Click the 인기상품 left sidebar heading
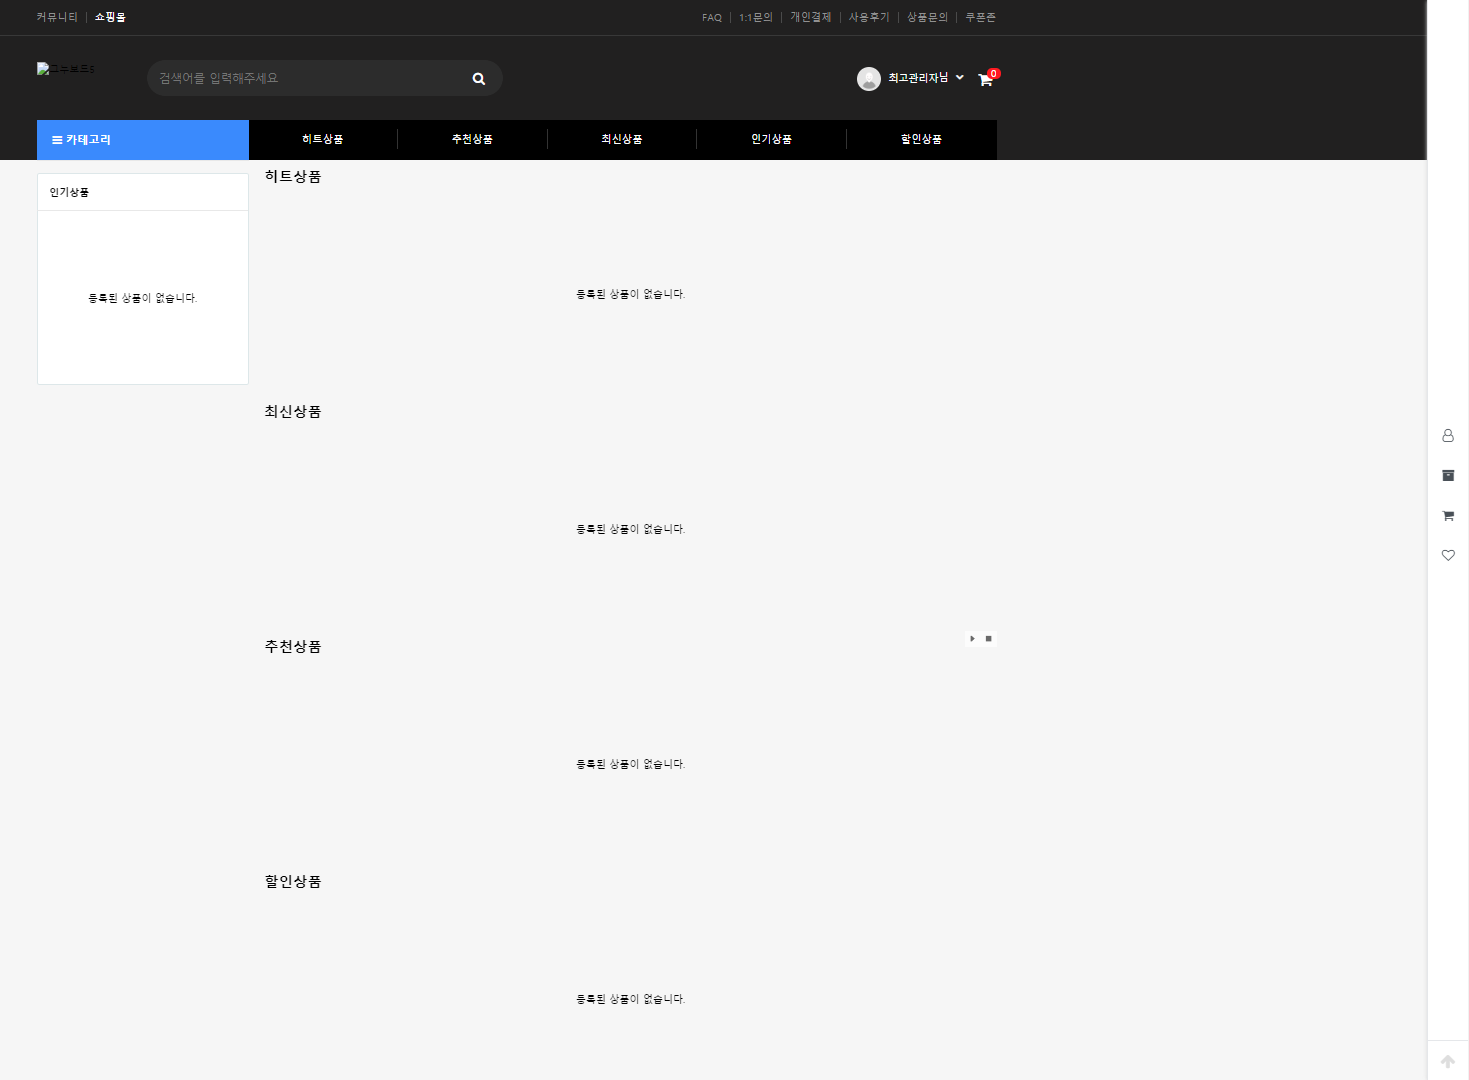Screen dimensions: 1469x1080 coord(69,192)
